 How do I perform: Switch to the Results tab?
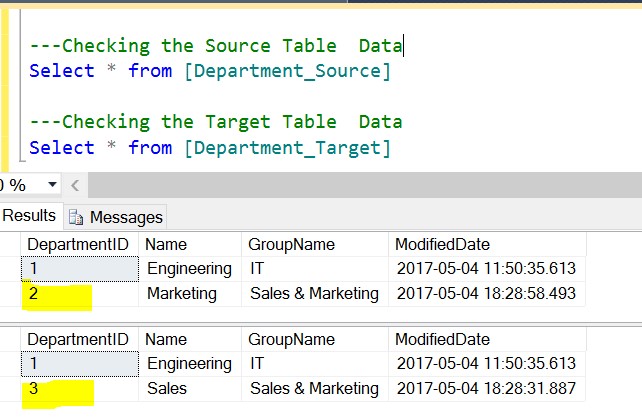pos(29,216)
